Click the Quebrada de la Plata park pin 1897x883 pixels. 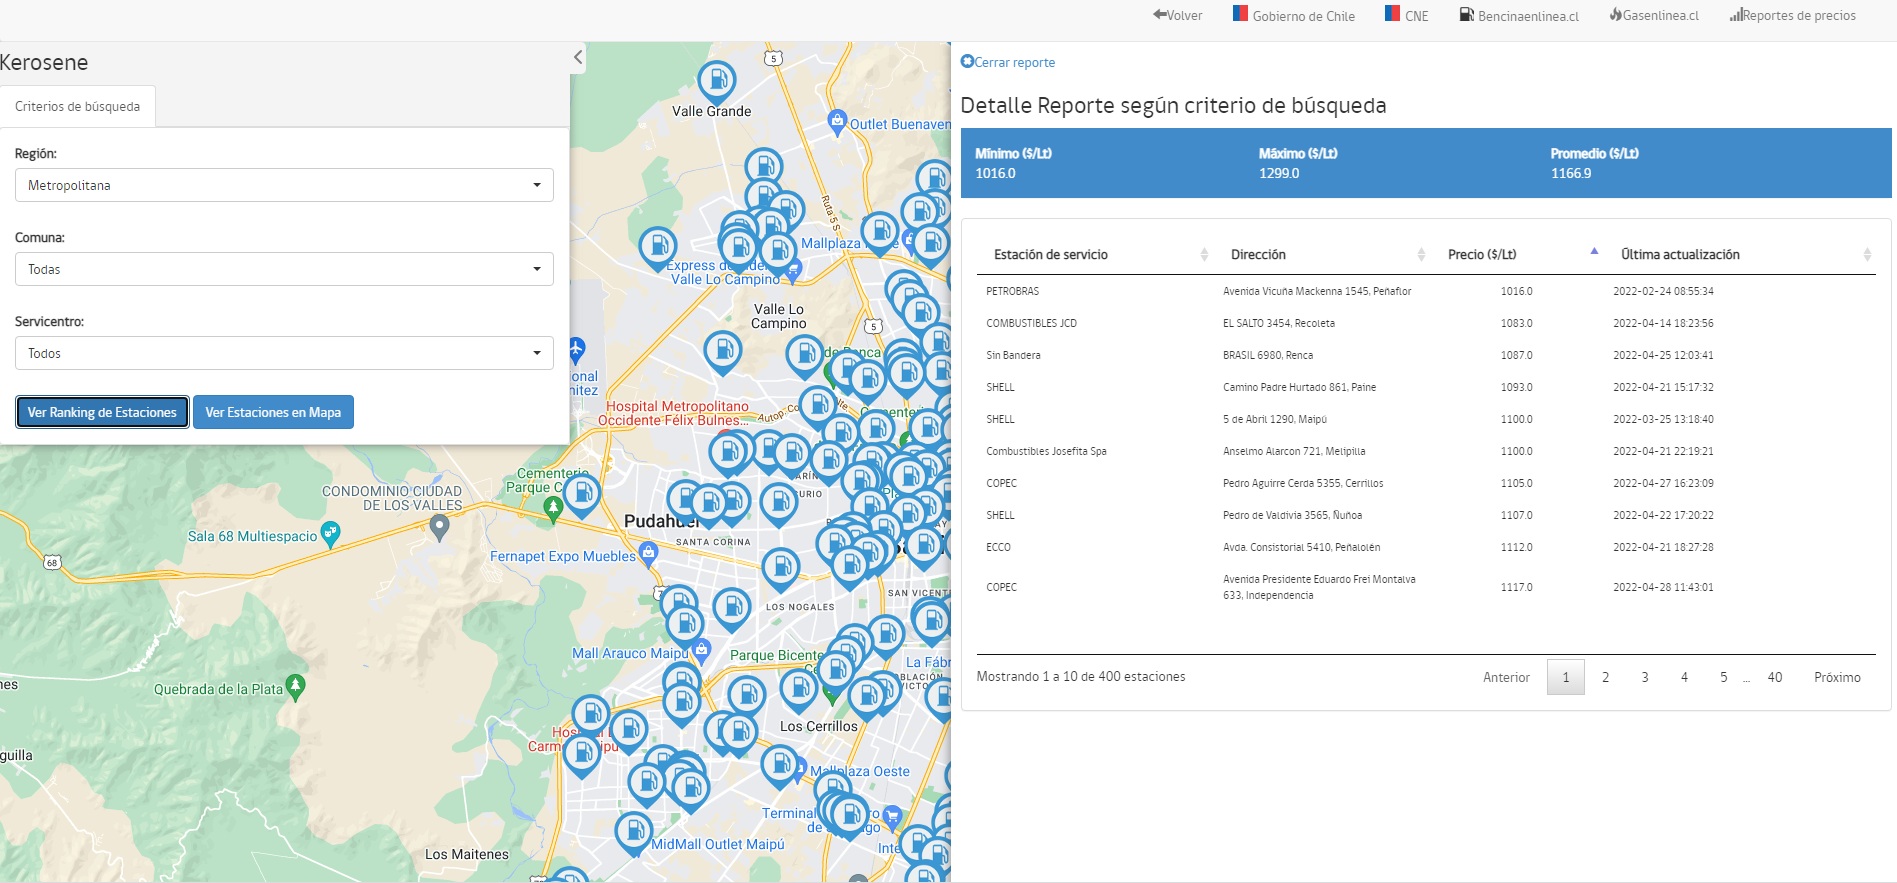tap(295, 687)
